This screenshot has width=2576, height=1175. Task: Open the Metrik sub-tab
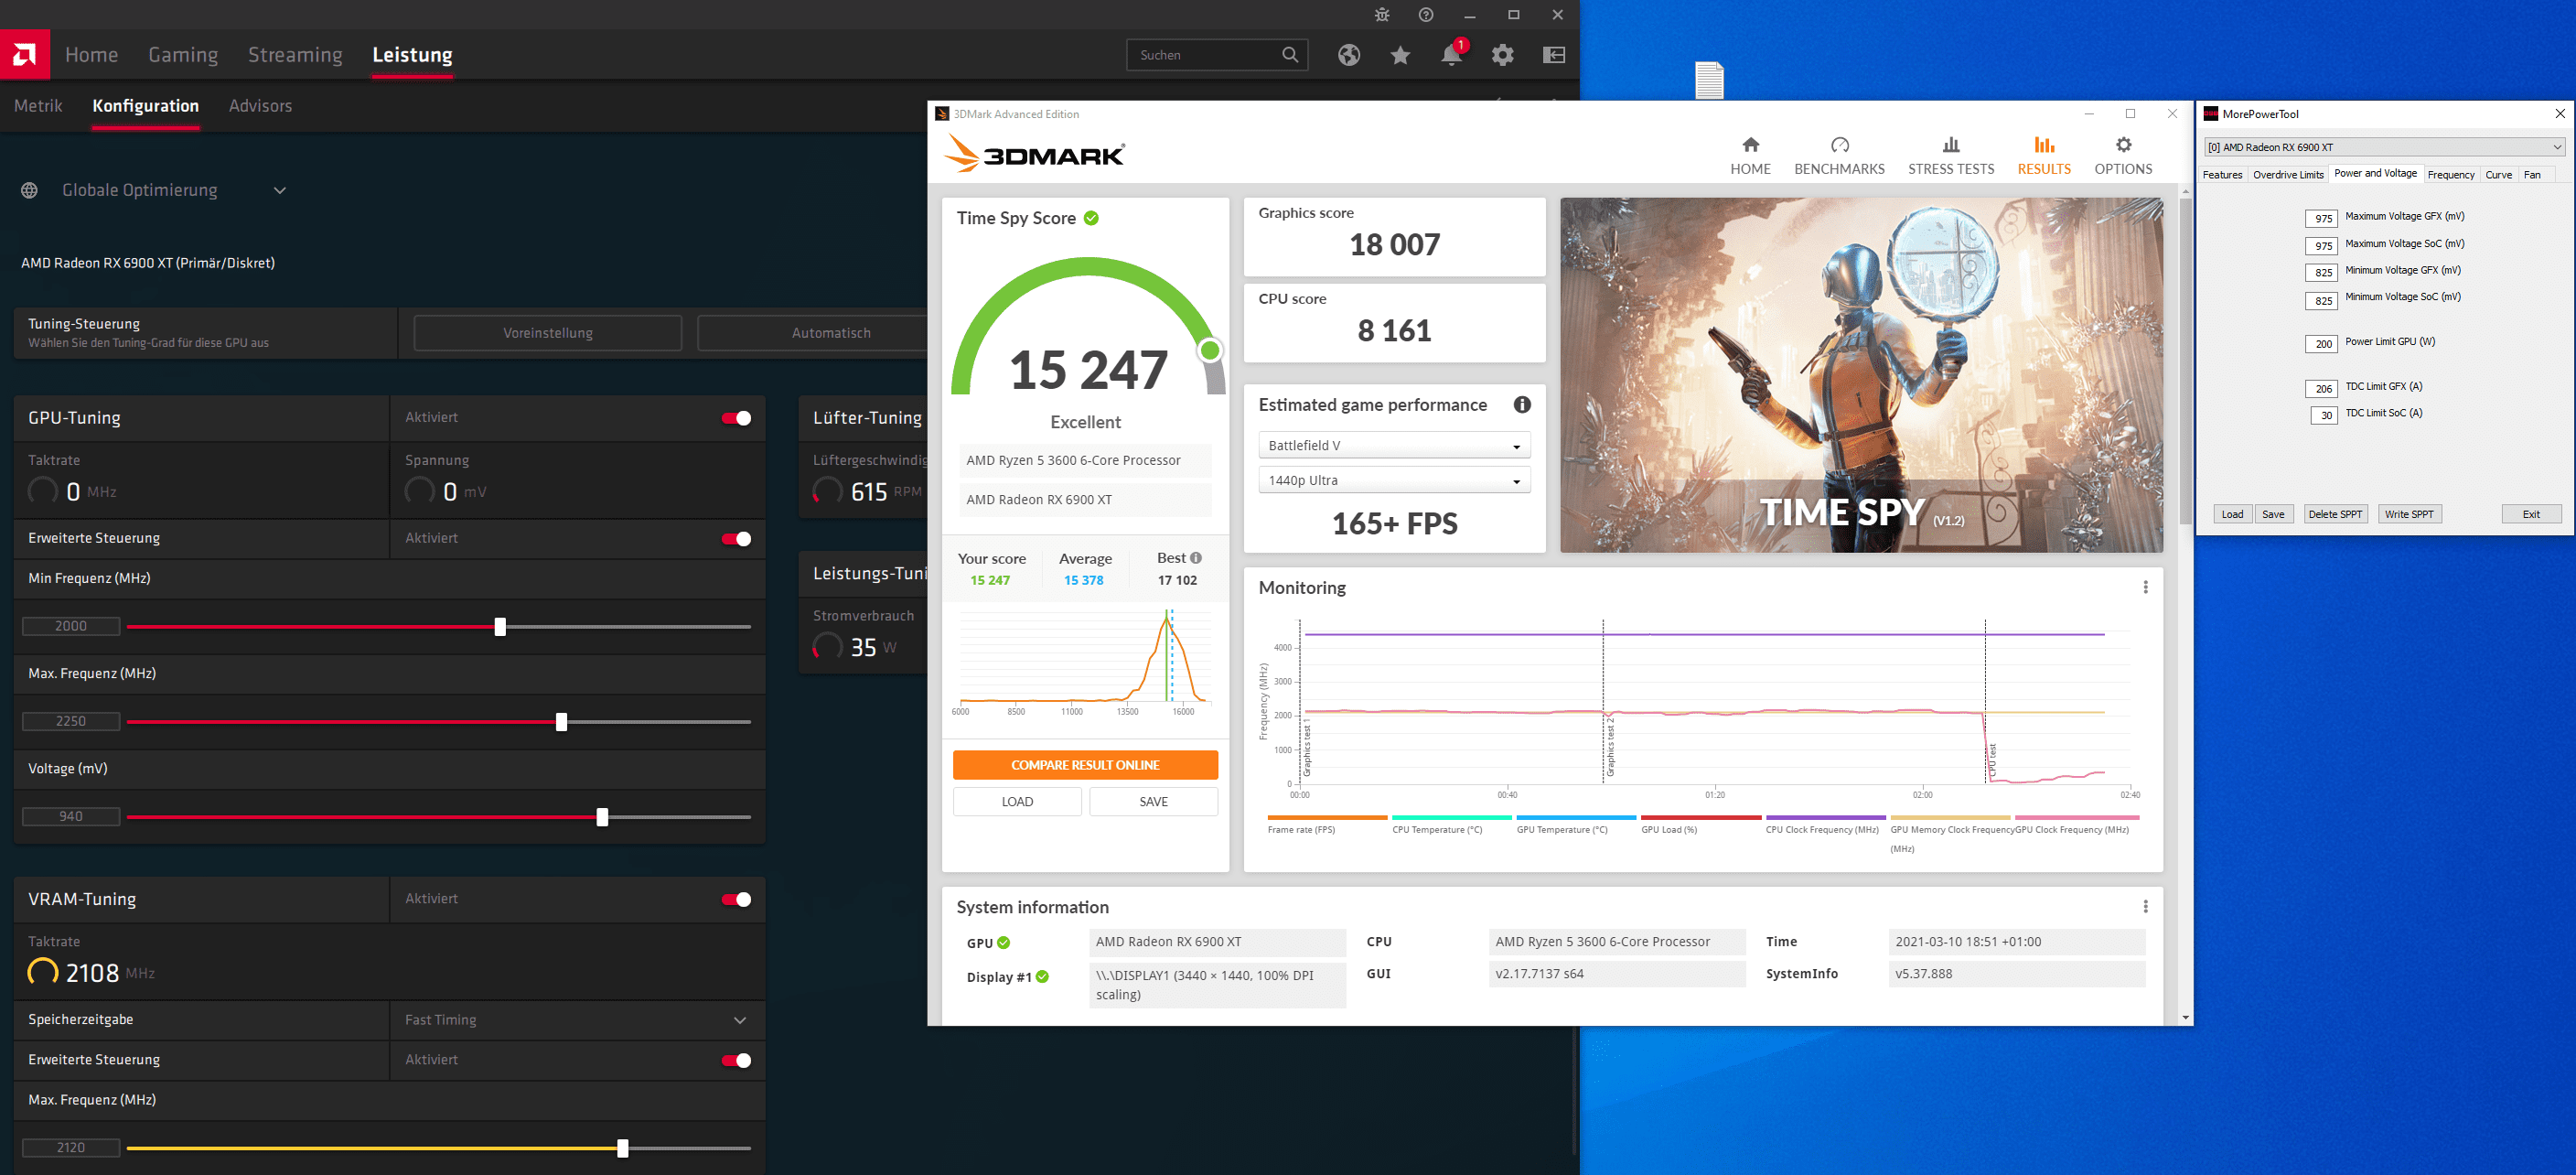pyautogui.click(x=38, y=106)
